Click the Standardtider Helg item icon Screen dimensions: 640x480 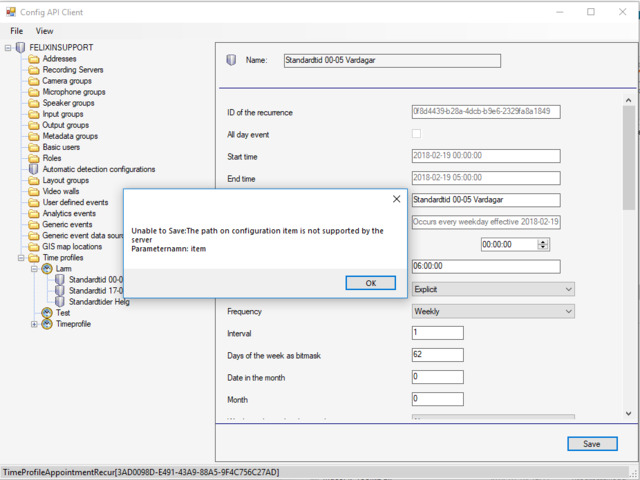60,301
